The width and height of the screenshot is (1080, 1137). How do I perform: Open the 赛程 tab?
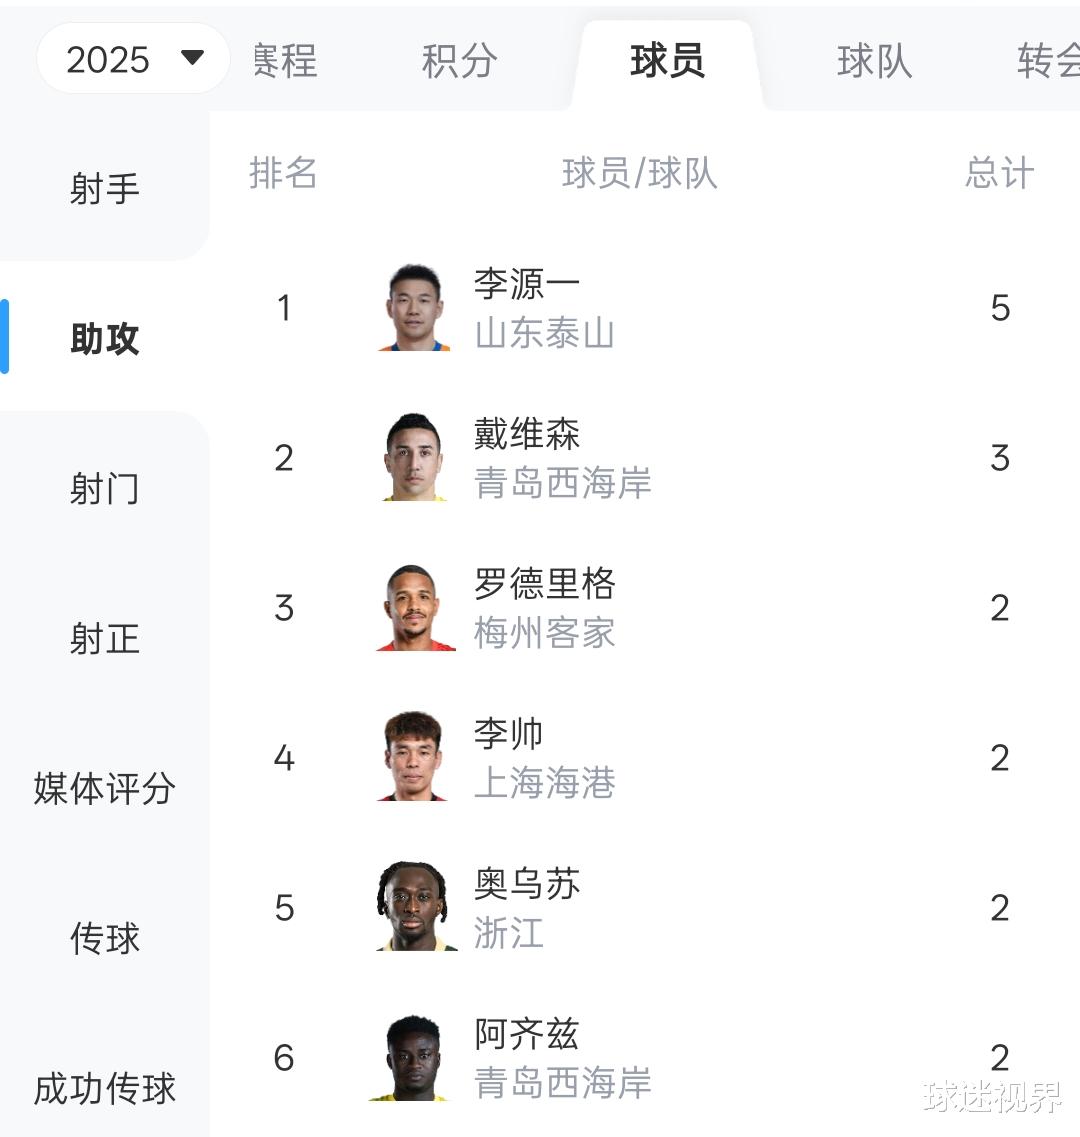pos(284,60)
